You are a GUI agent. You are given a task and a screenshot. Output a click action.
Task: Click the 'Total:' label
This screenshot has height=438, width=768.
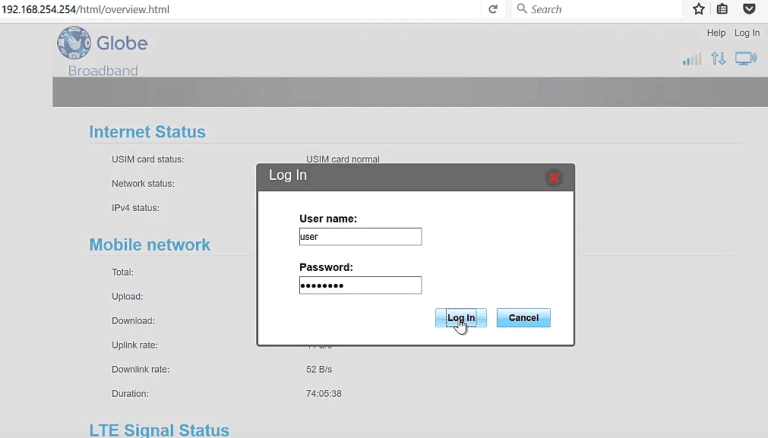(x=122, y=272)
